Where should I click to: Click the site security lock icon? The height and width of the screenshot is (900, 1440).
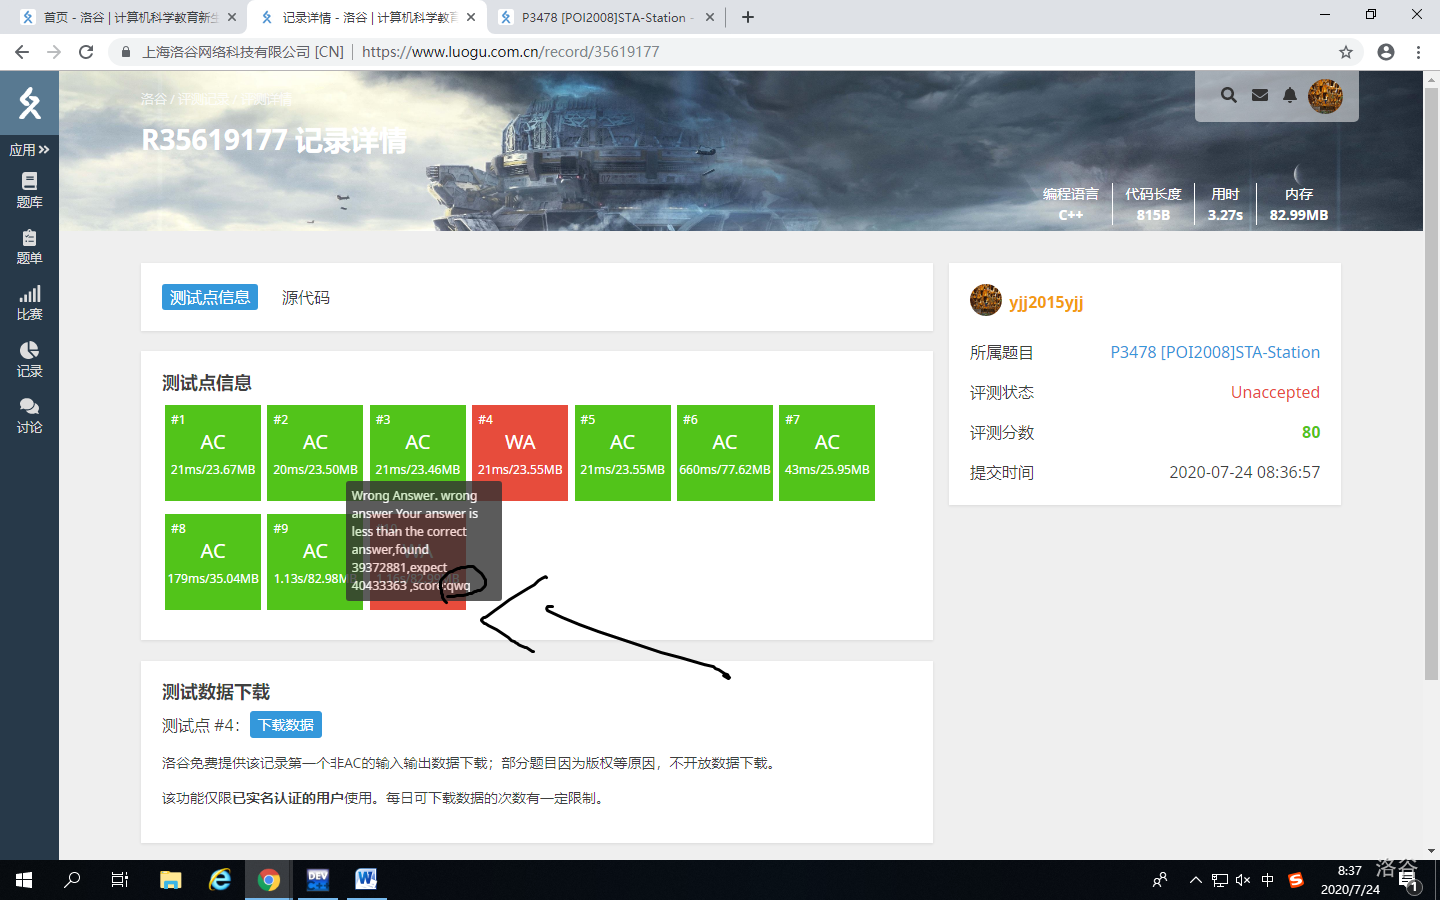click(126, 52)
